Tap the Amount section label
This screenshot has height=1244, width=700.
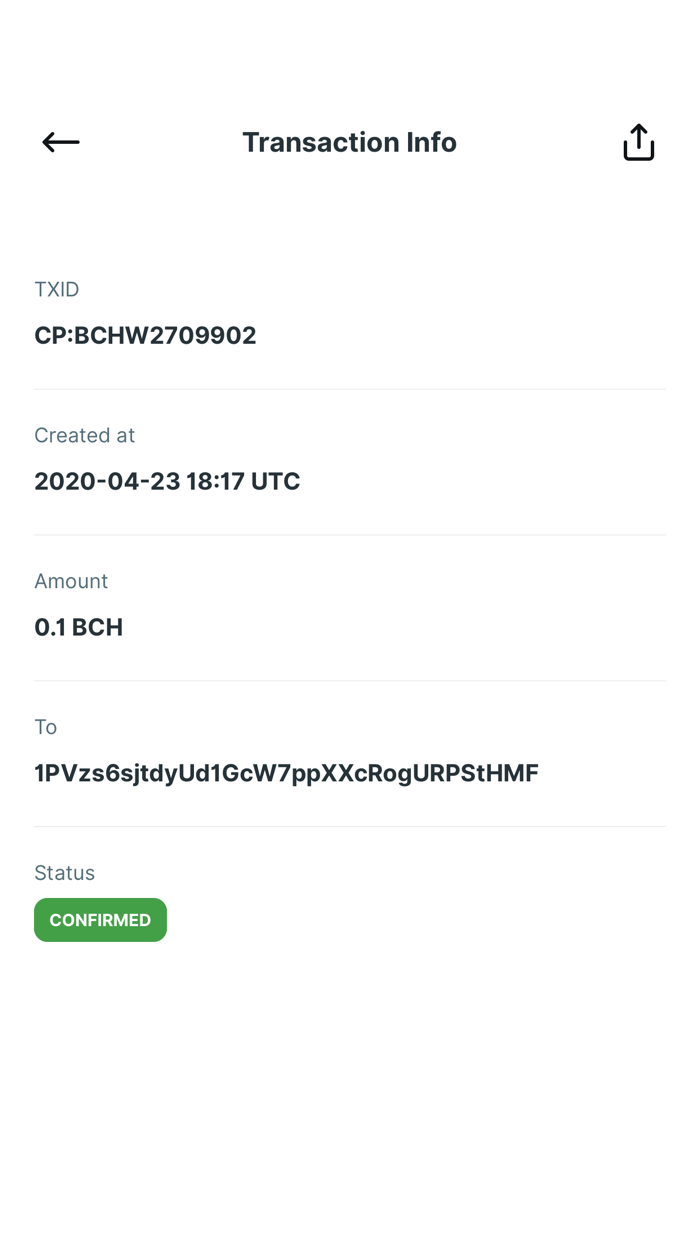[x=71, y=581]
